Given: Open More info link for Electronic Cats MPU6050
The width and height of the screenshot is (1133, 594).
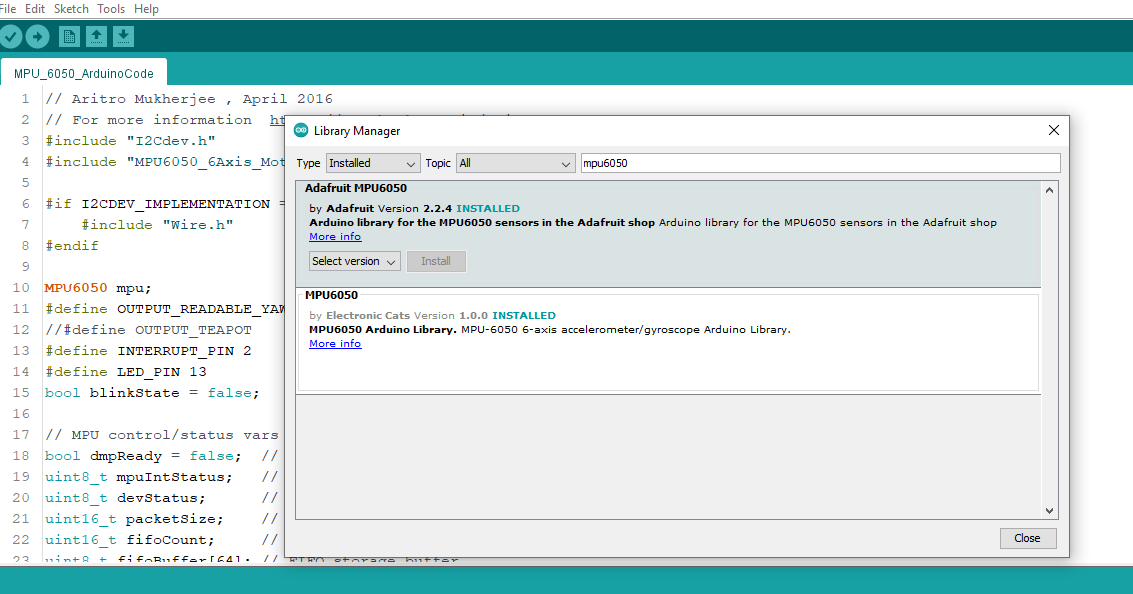Looking at the screenshot, I should point(335,343).
